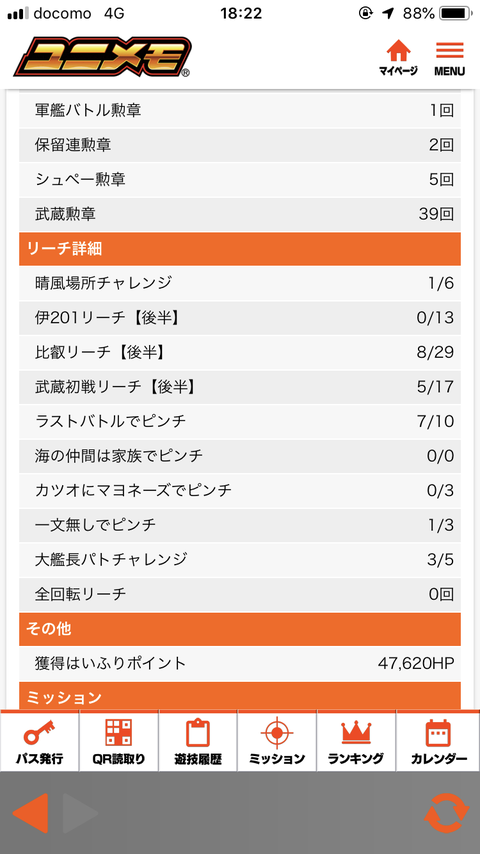The width and height of the screenshot is (480, 854).
Task: Tap the orange ミッション section header
Action: click(240, 696)
